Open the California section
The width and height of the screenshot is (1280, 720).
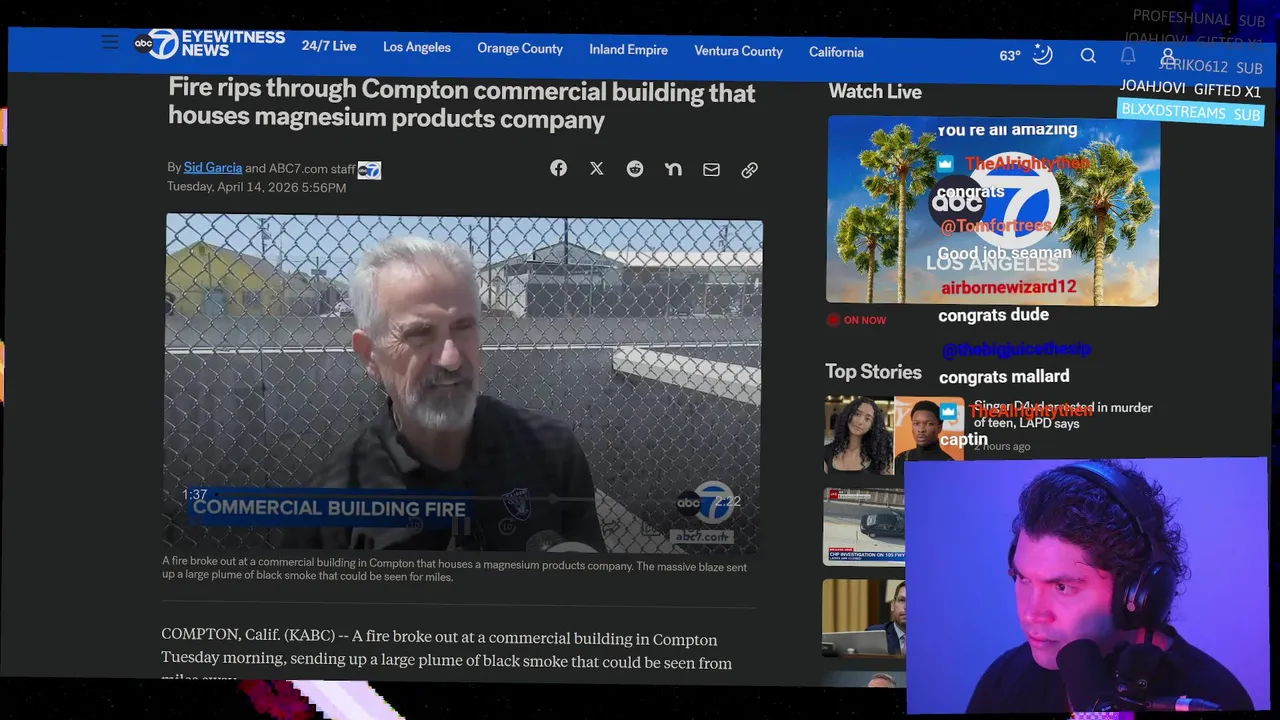[836, 52]
